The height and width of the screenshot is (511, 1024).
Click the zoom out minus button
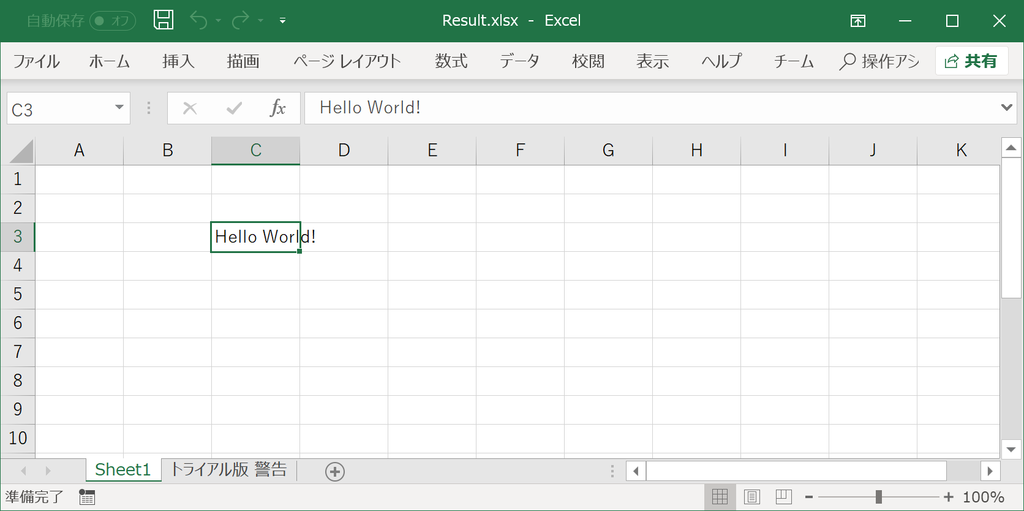[x=809, y=497]
